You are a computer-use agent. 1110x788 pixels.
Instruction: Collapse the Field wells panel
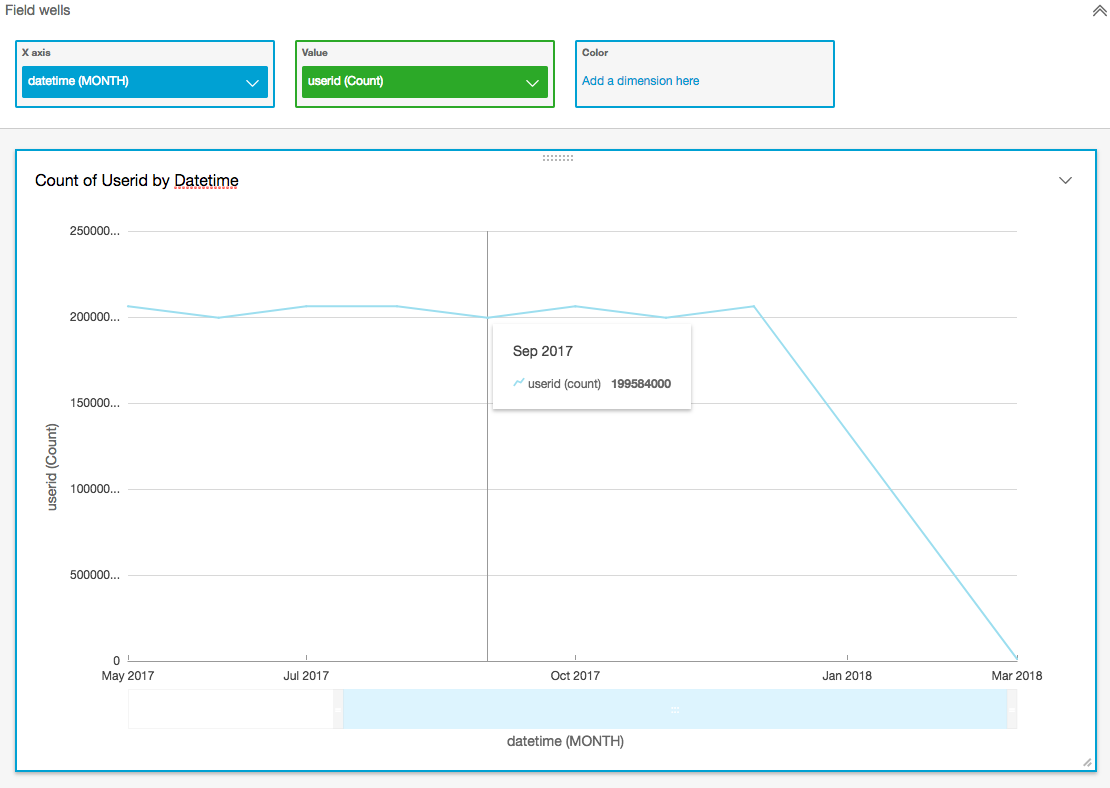click(x=1099, y=11)
